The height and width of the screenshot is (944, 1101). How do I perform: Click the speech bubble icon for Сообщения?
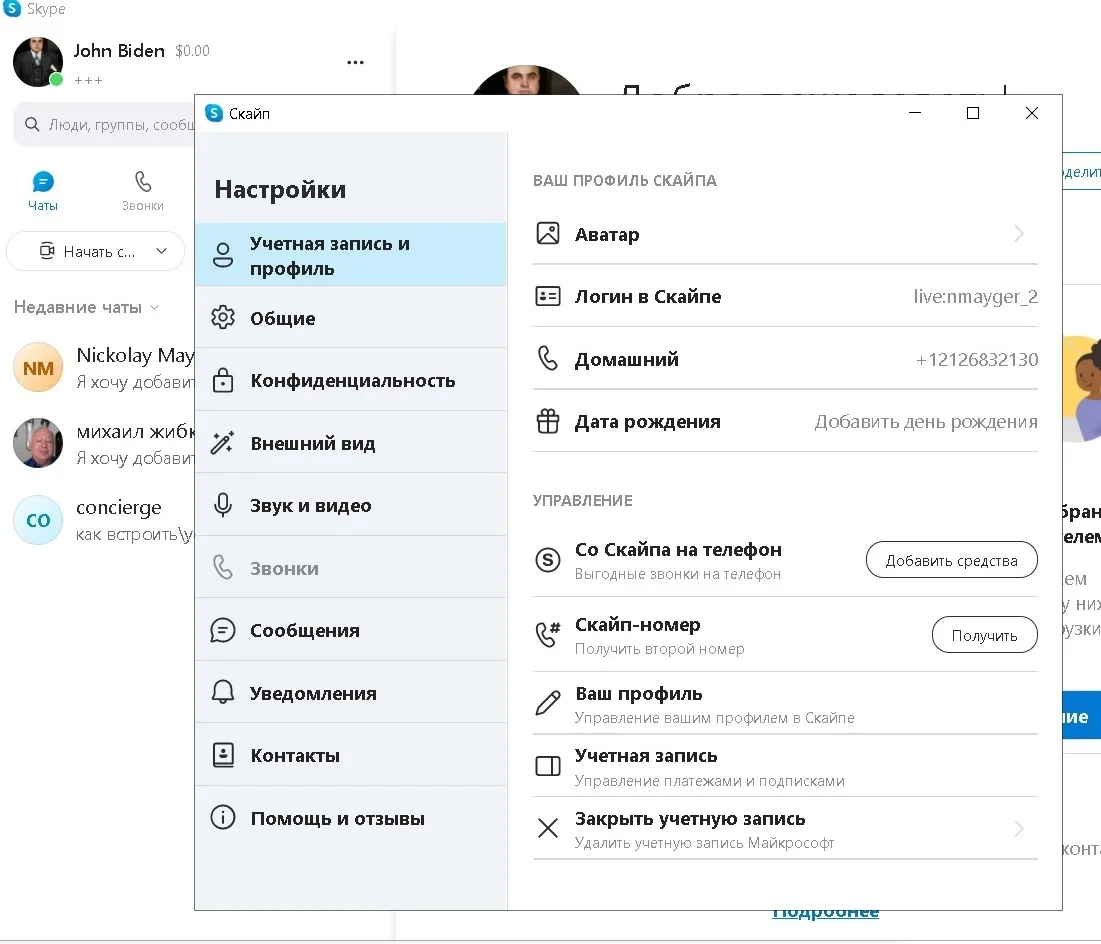point(223,630)
